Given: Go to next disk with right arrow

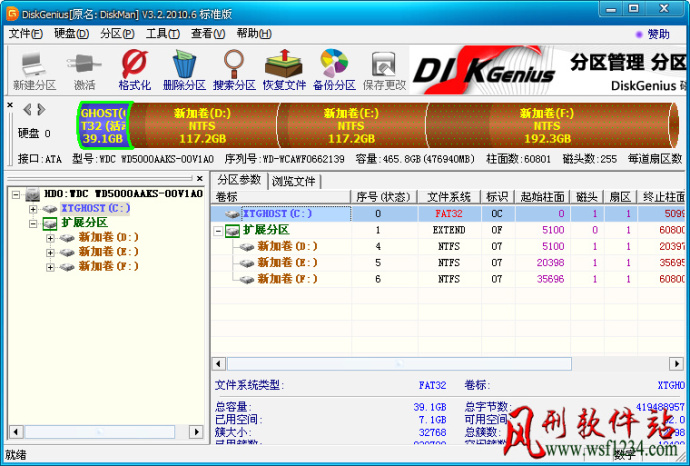Looking at the screenshot, I should click(41, 109).
